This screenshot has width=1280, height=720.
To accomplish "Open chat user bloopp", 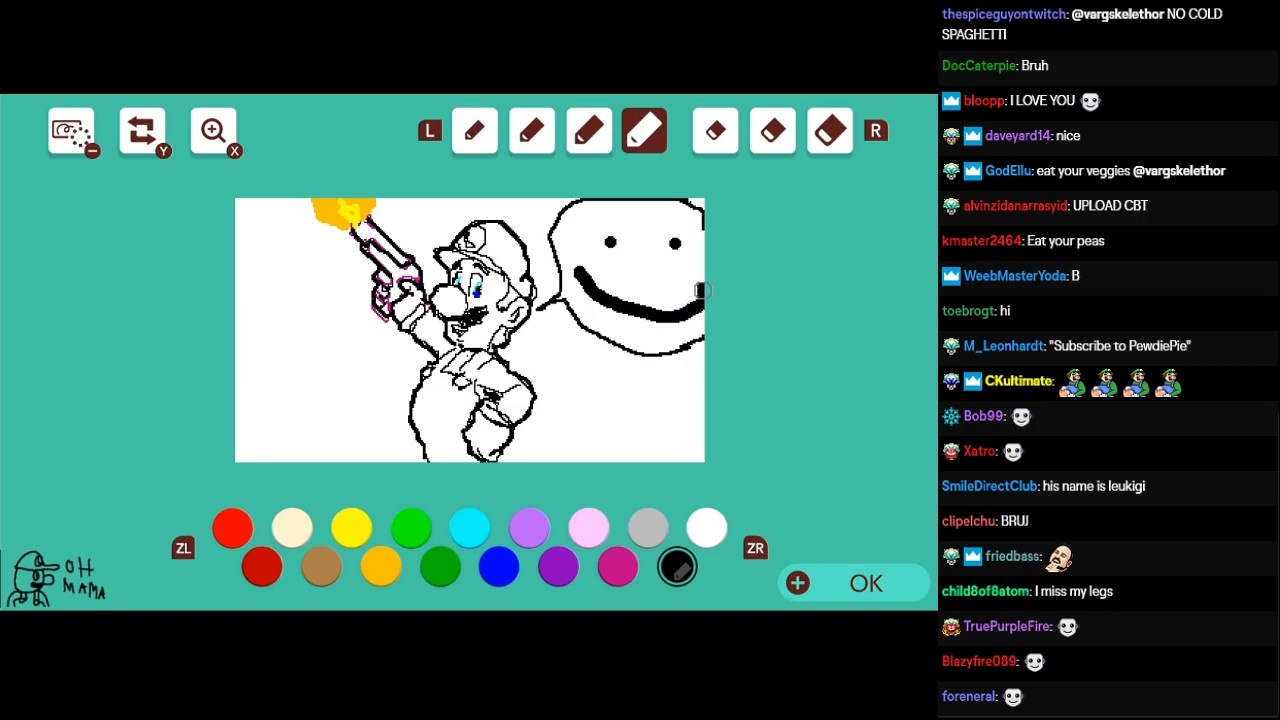I will (x=984, y=100).
